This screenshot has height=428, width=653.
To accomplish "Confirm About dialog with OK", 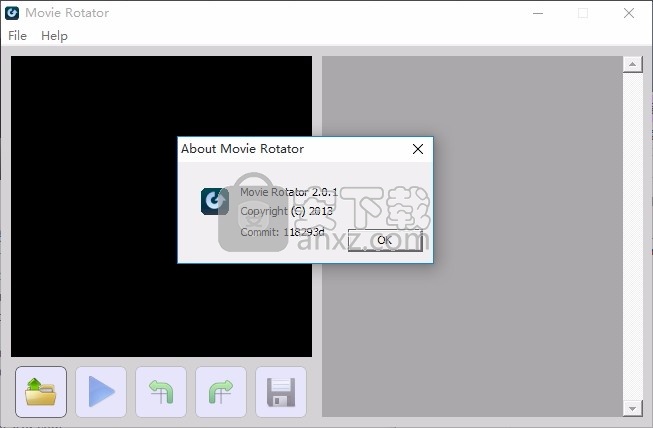I will coord(385,240).
